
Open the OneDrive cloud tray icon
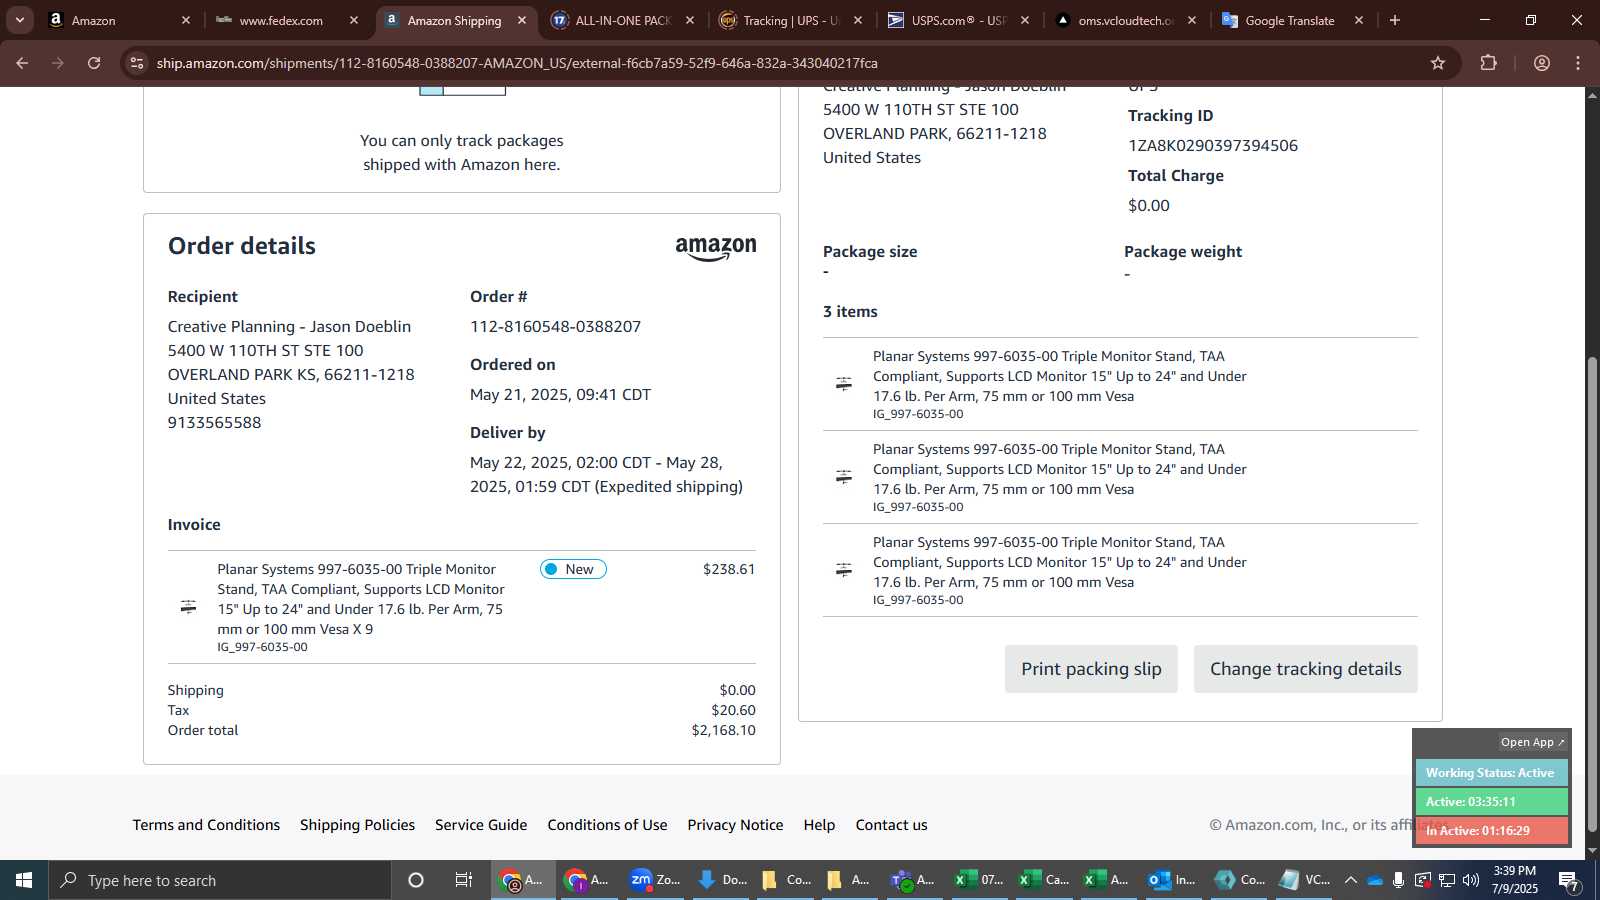[x=1375, y=880]
